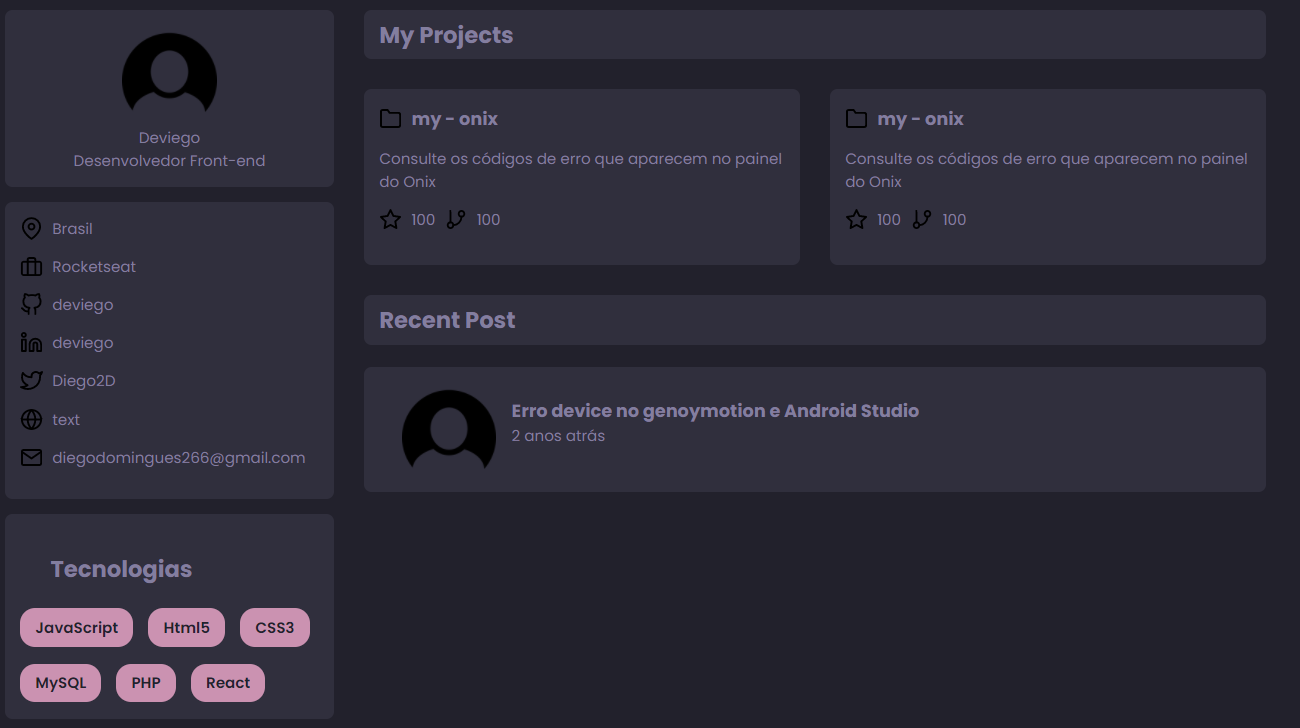Click the PHP tag in Tecnologias
Image resolution: width=1300 pixels, height=728 pixels.
146,682
